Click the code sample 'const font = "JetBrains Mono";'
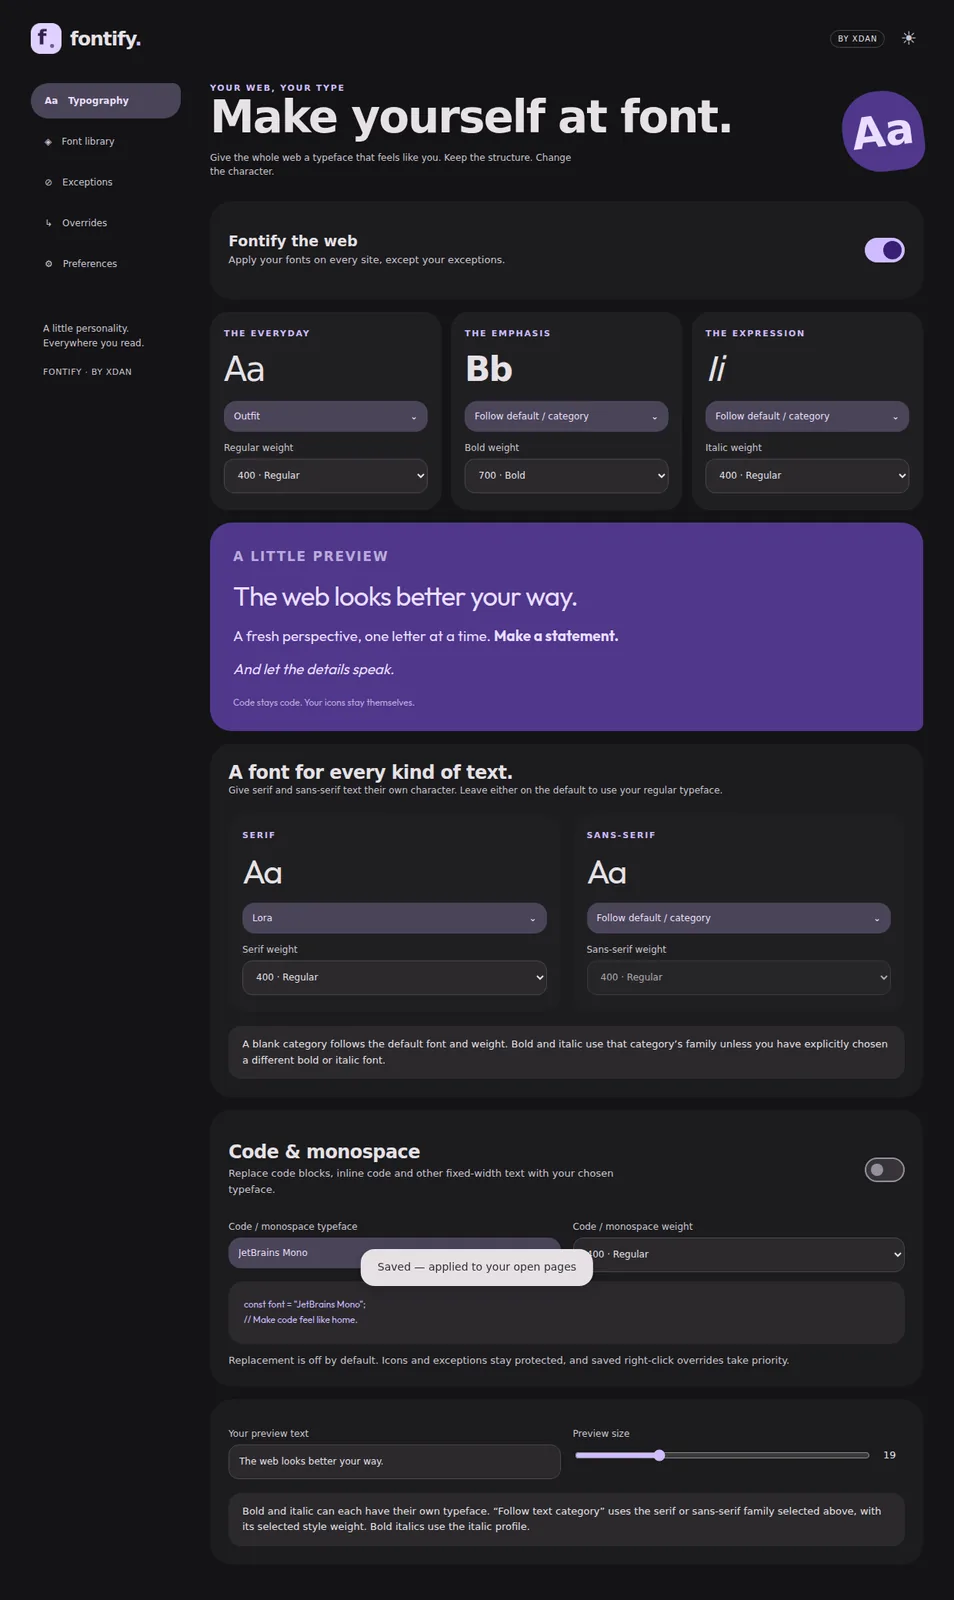954x1600 pixels. [x=305, y=1304]
